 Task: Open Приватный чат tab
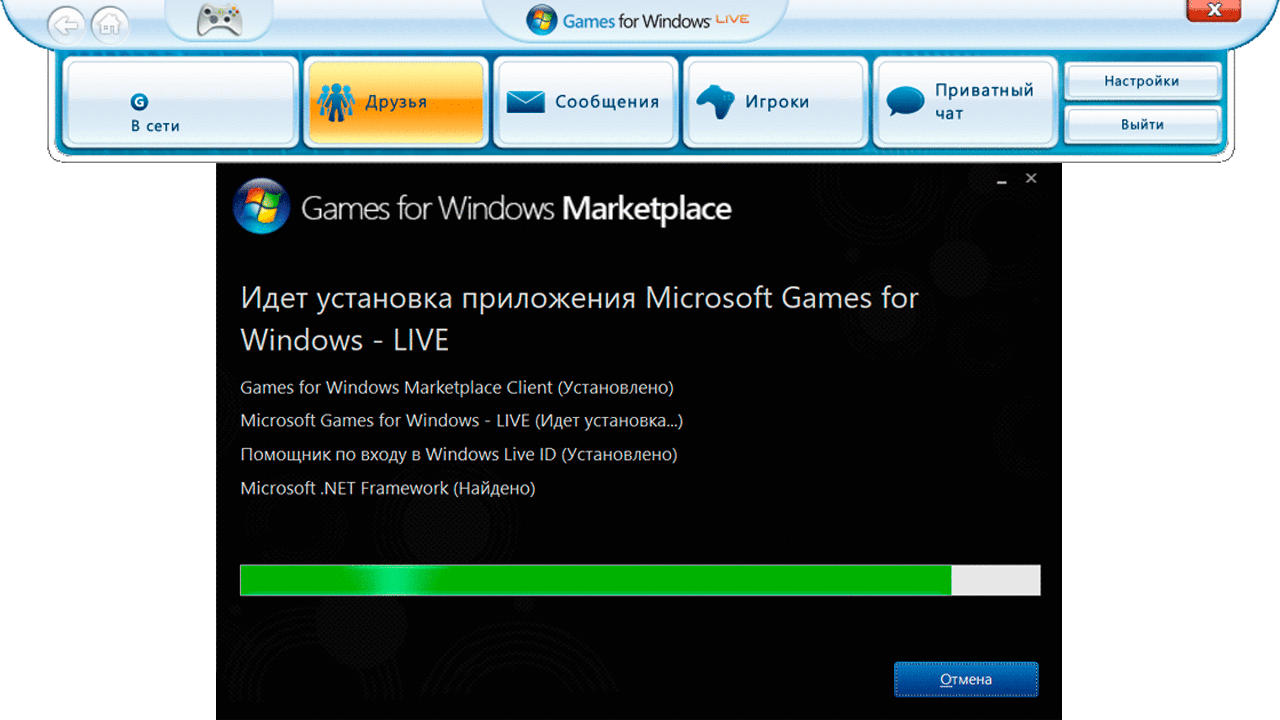pos(966,102)
